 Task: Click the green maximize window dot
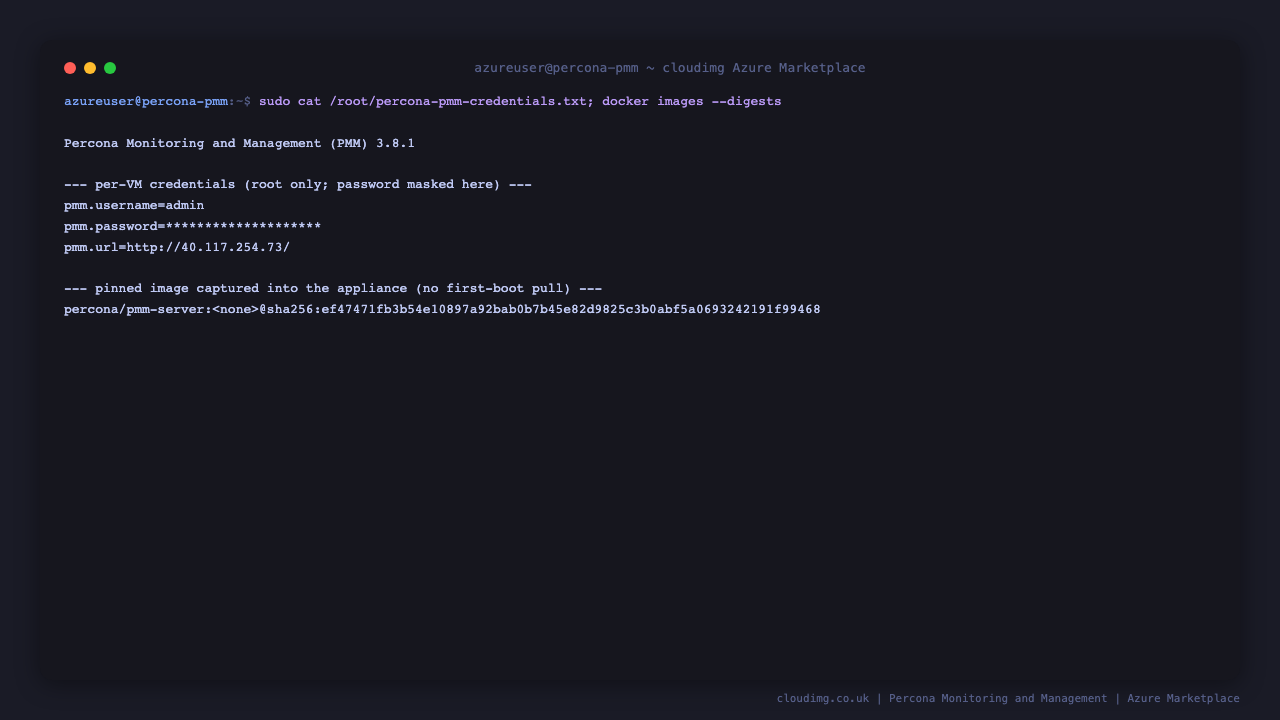[110, 68]
